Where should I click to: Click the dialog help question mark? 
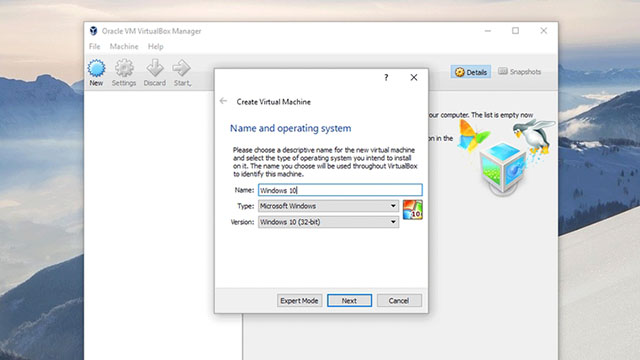pos(386,78)
